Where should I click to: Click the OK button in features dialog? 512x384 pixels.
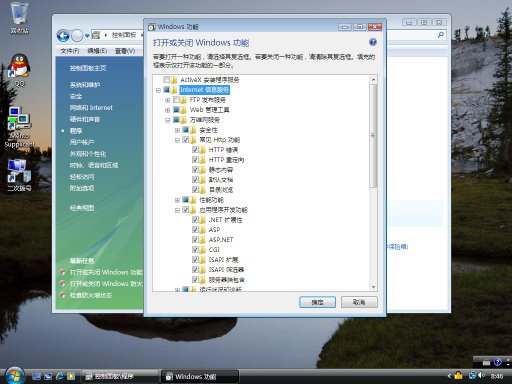click(317, 302)
